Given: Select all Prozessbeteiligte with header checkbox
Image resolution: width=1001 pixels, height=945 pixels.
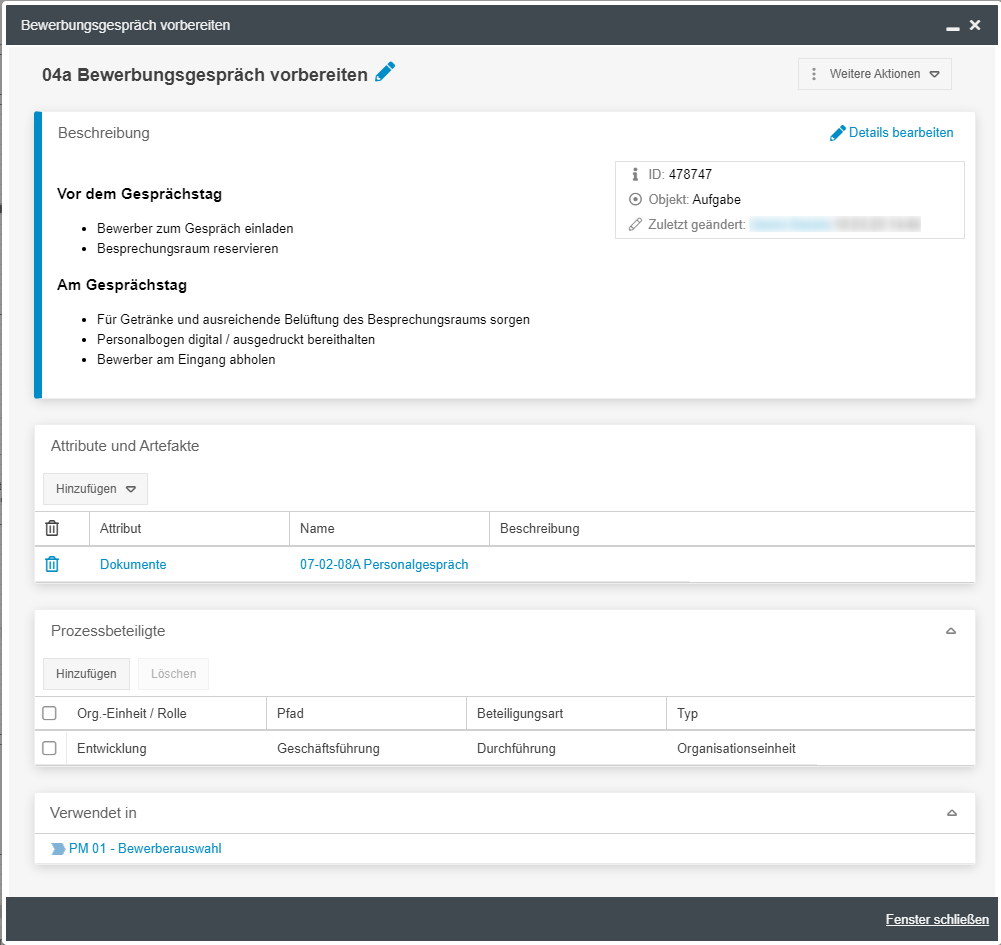Looking at the screenshot, I should 50,714.
